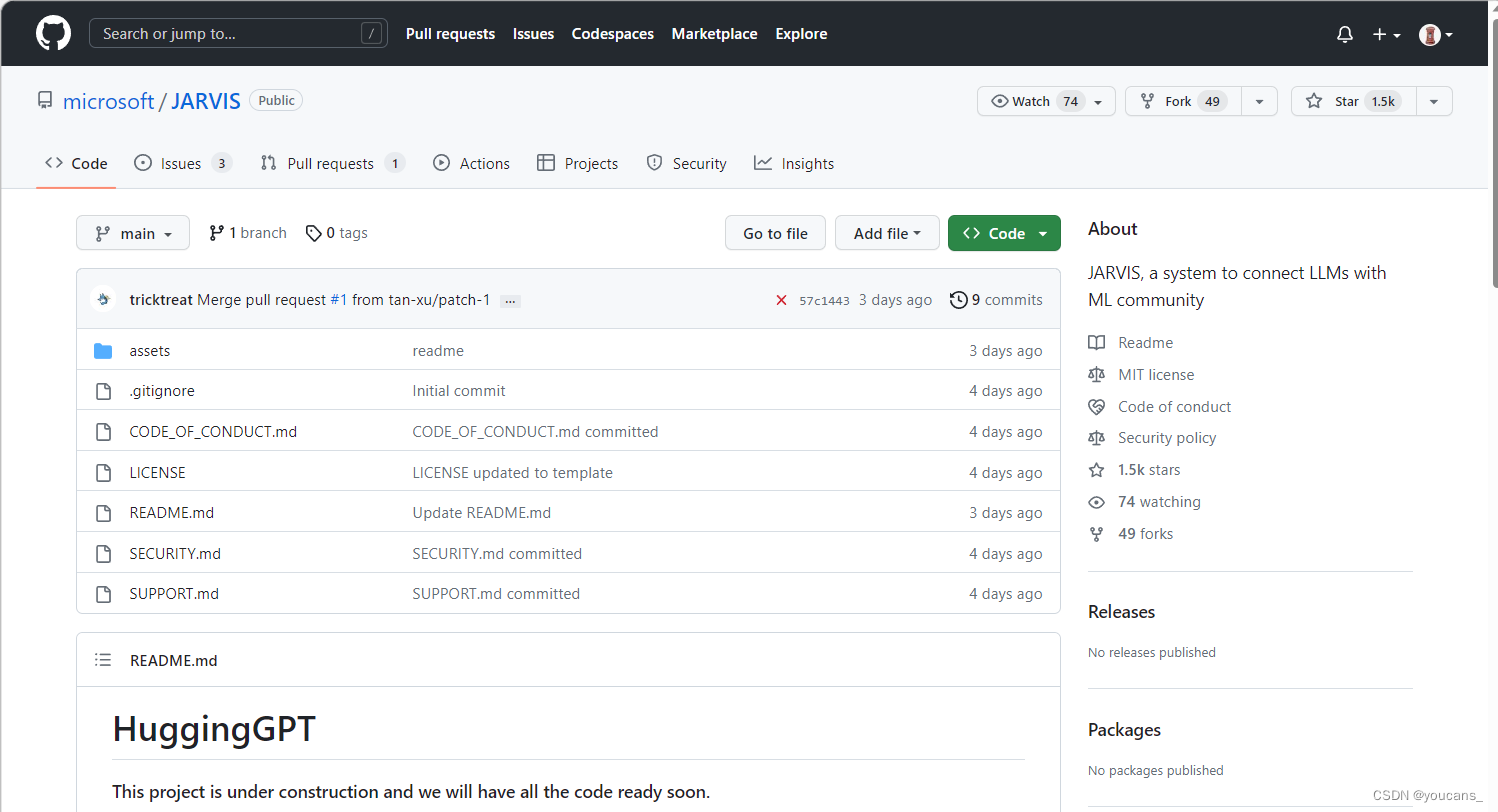This screenshot has height=812, width=1498.
Task: Open Issues in top navigation
Action: [x=533, y=33]
